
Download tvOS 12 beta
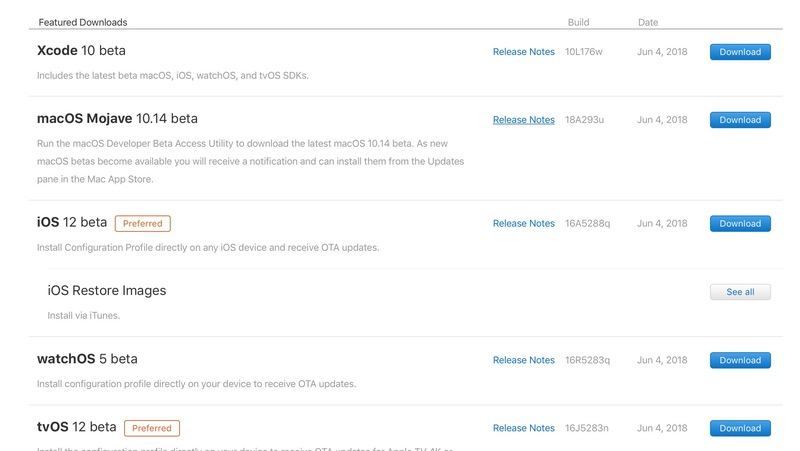click(740, 429)
